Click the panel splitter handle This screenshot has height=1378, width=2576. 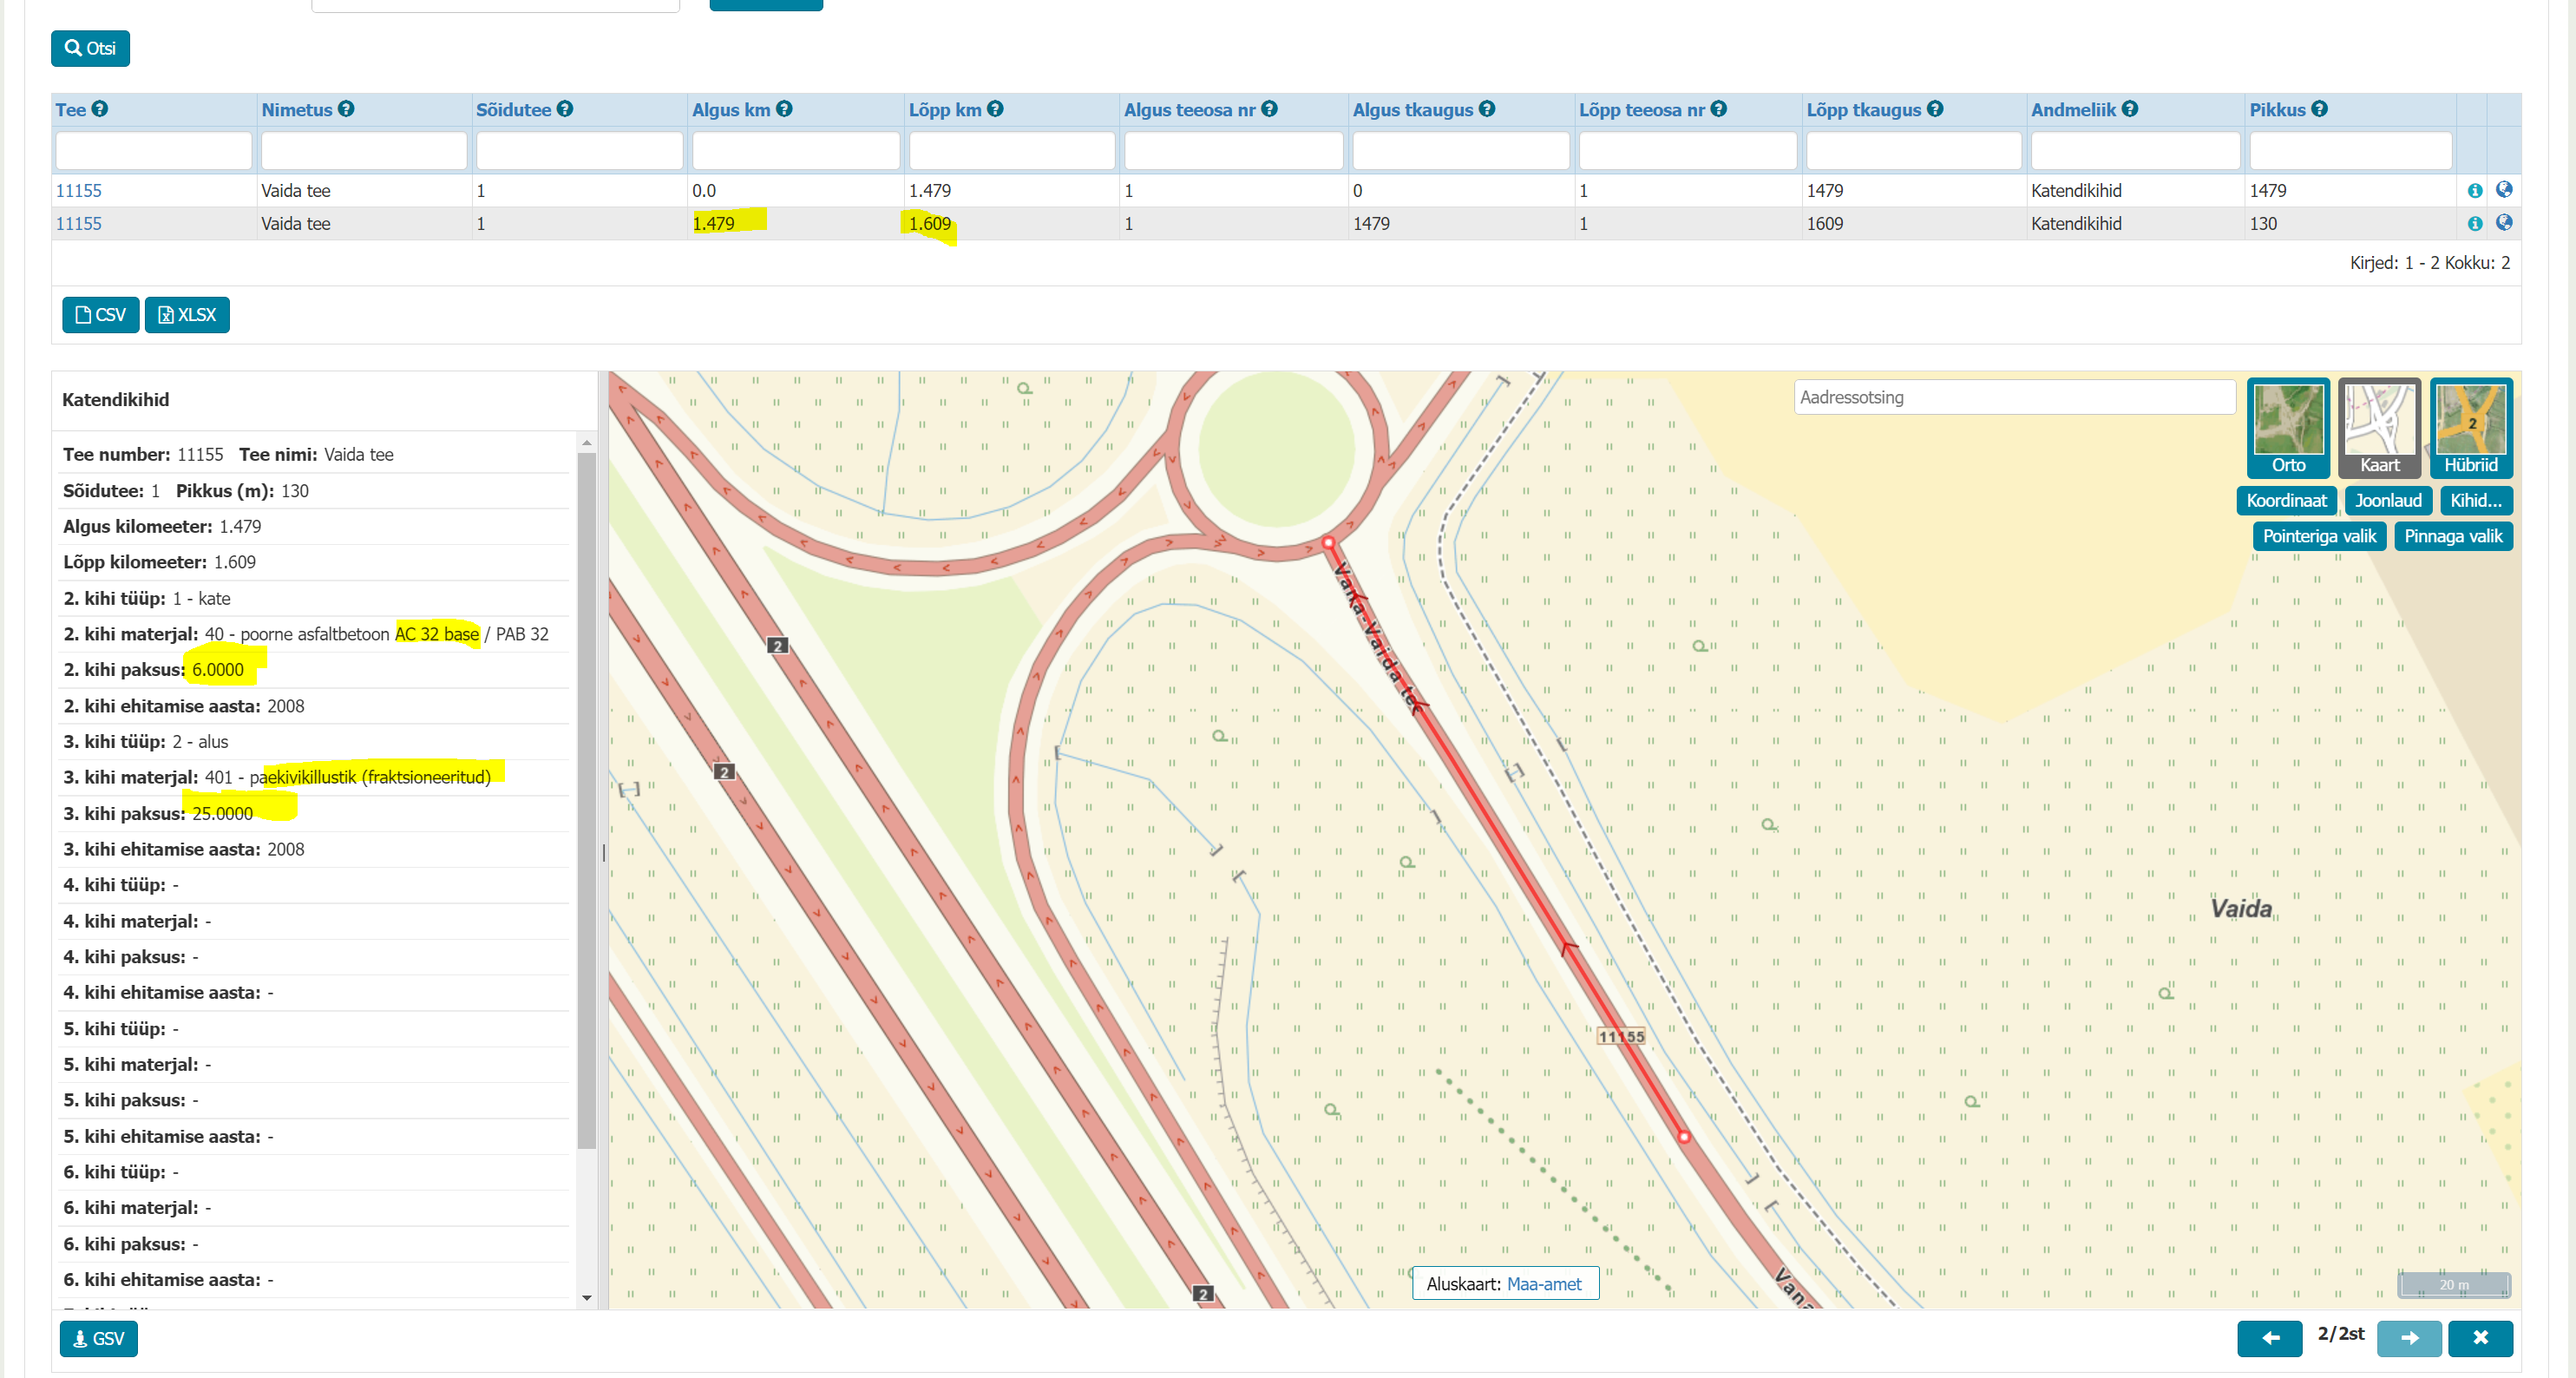(x=603, y=853)
